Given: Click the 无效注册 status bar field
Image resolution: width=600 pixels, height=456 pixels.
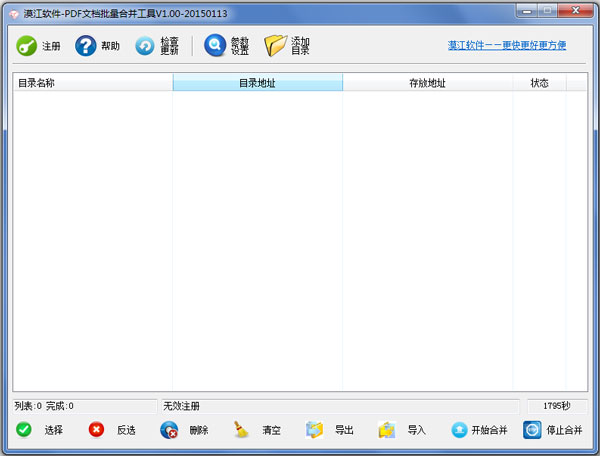Looking at the screenshot, I should [340, 406].
